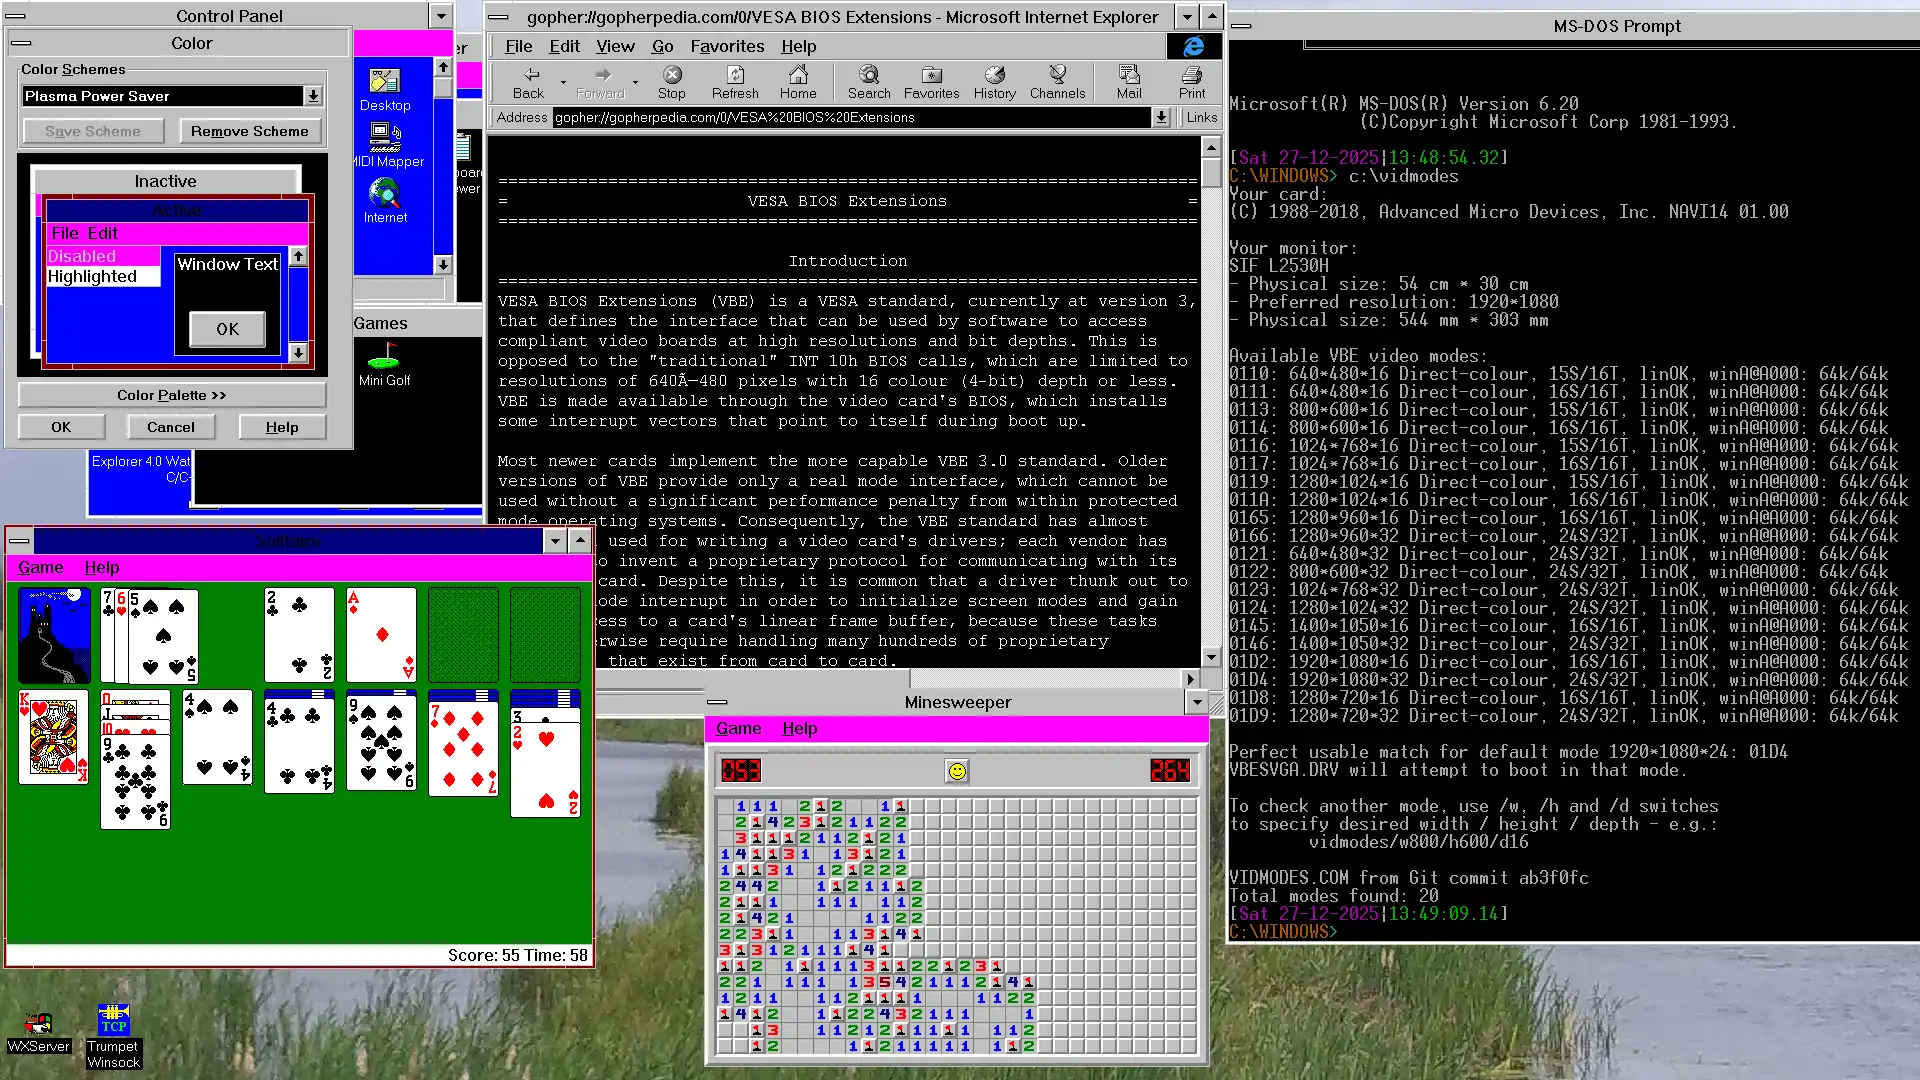The height and width of the screenshot is (1080, 1920).
Task: Click the Color Palette >> button
Action: coord(171,395)
